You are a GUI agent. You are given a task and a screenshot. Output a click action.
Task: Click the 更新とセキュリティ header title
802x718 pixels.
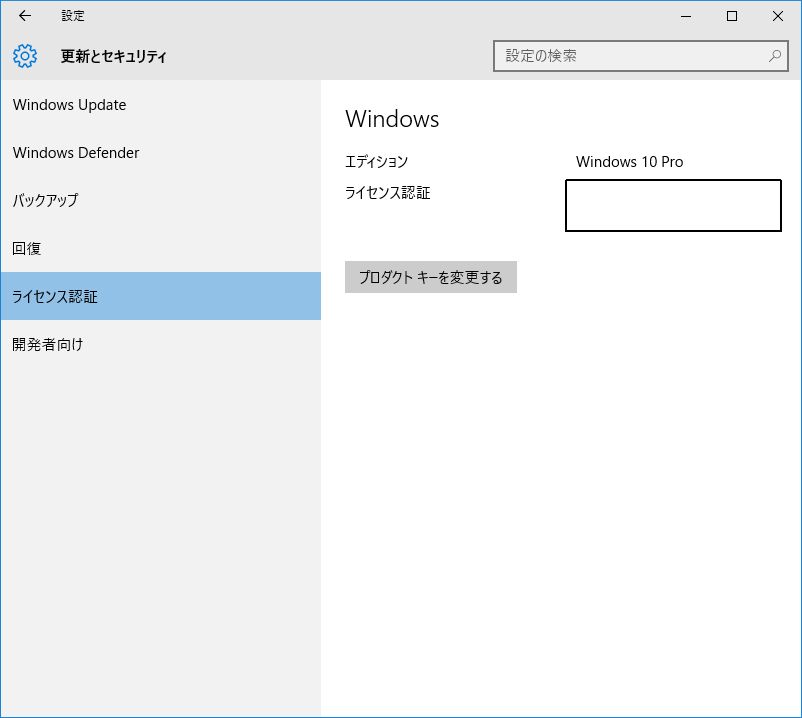tap(113, 56)
